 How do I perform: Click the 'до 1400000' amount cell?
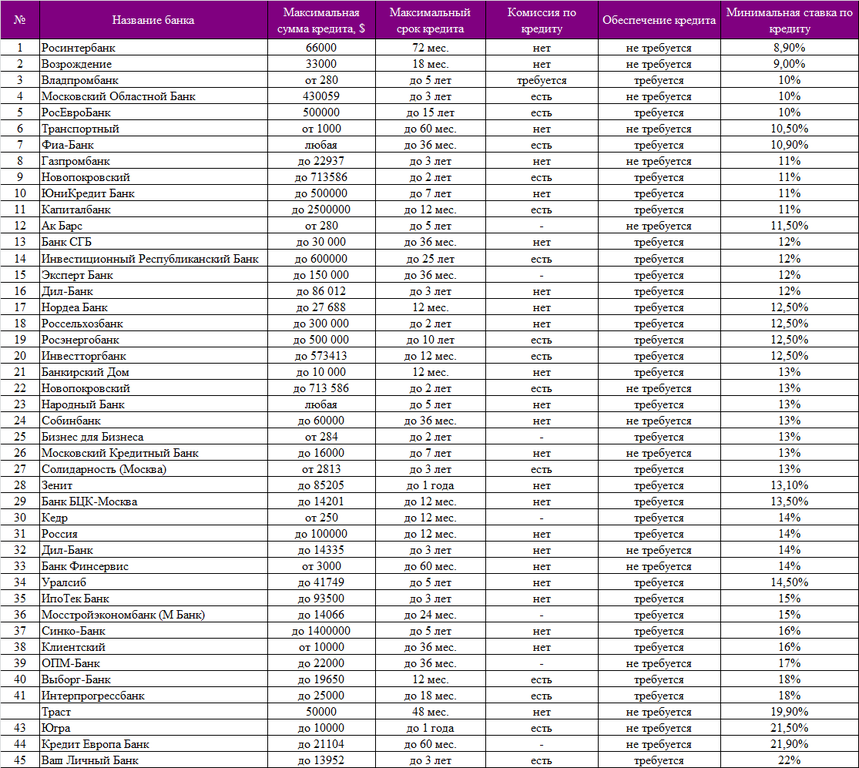pyautogui.click(x=321, y=631)
